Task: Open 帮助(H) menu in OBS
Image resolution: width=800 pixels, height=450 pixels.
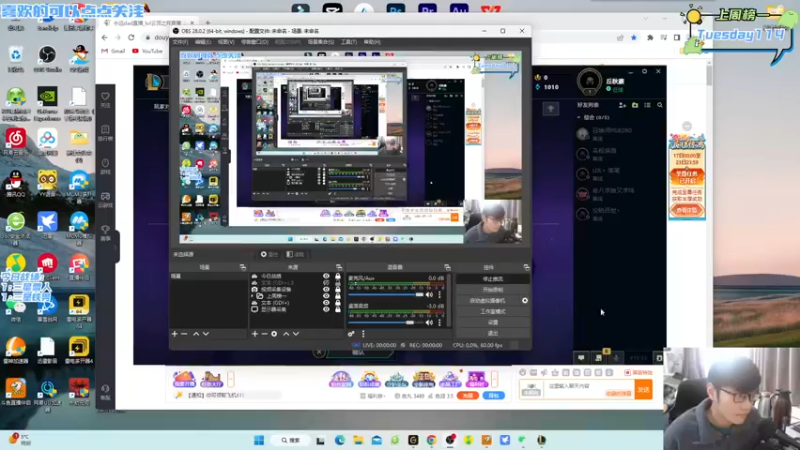Action: [372, 42]
